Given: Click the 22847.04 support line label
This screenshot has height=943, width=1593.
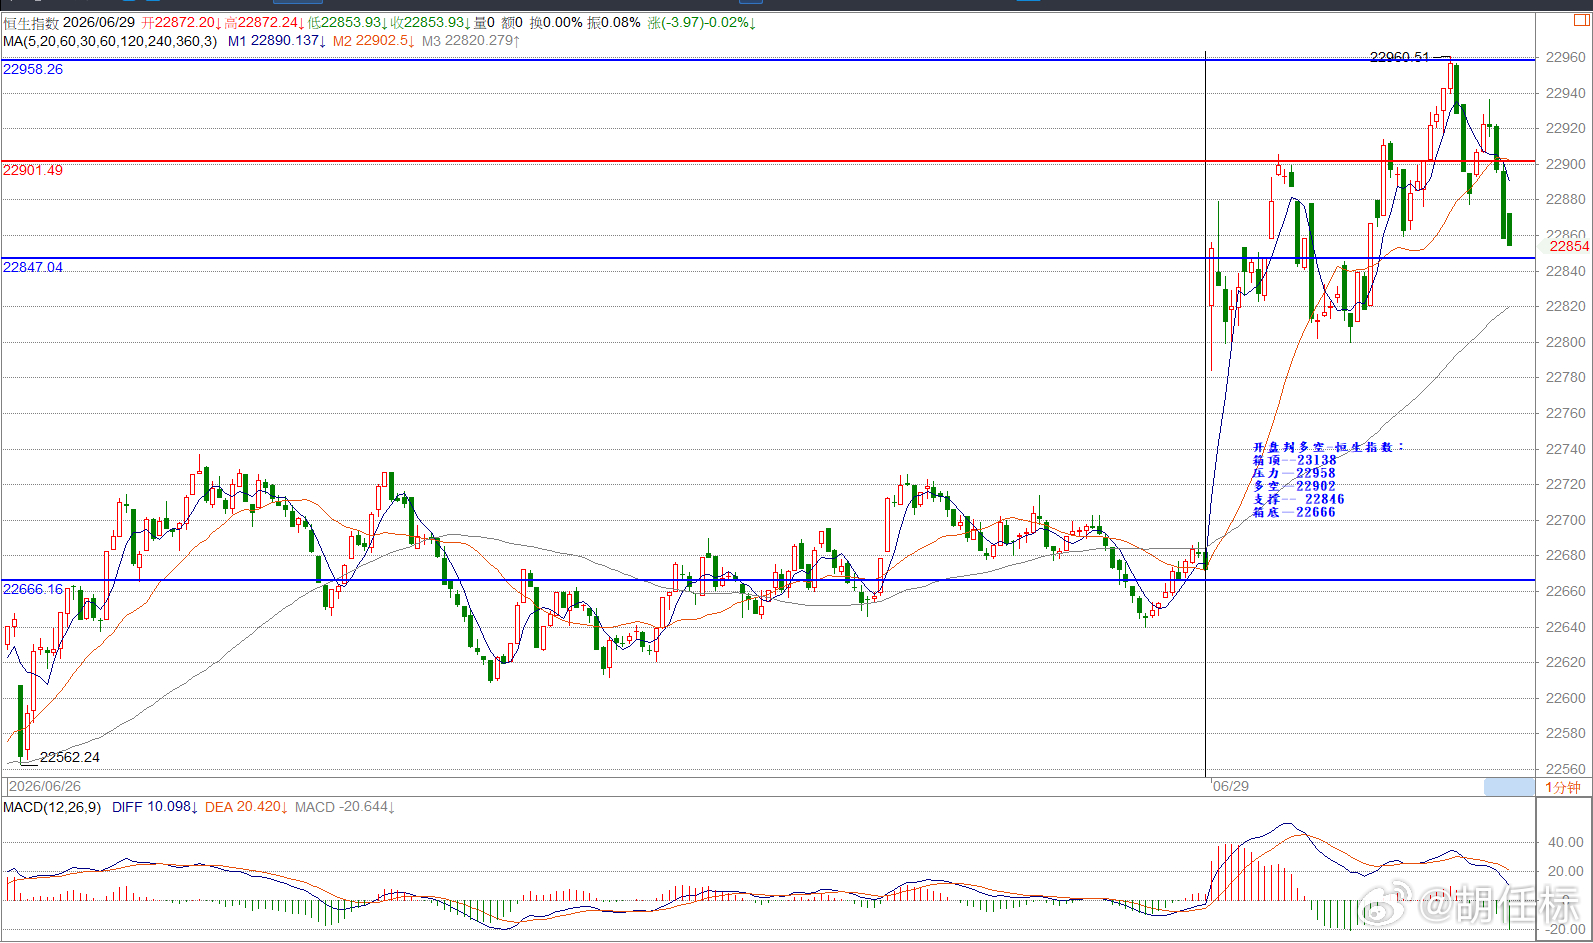Looking at the screenshot, I should coord(33,267).
